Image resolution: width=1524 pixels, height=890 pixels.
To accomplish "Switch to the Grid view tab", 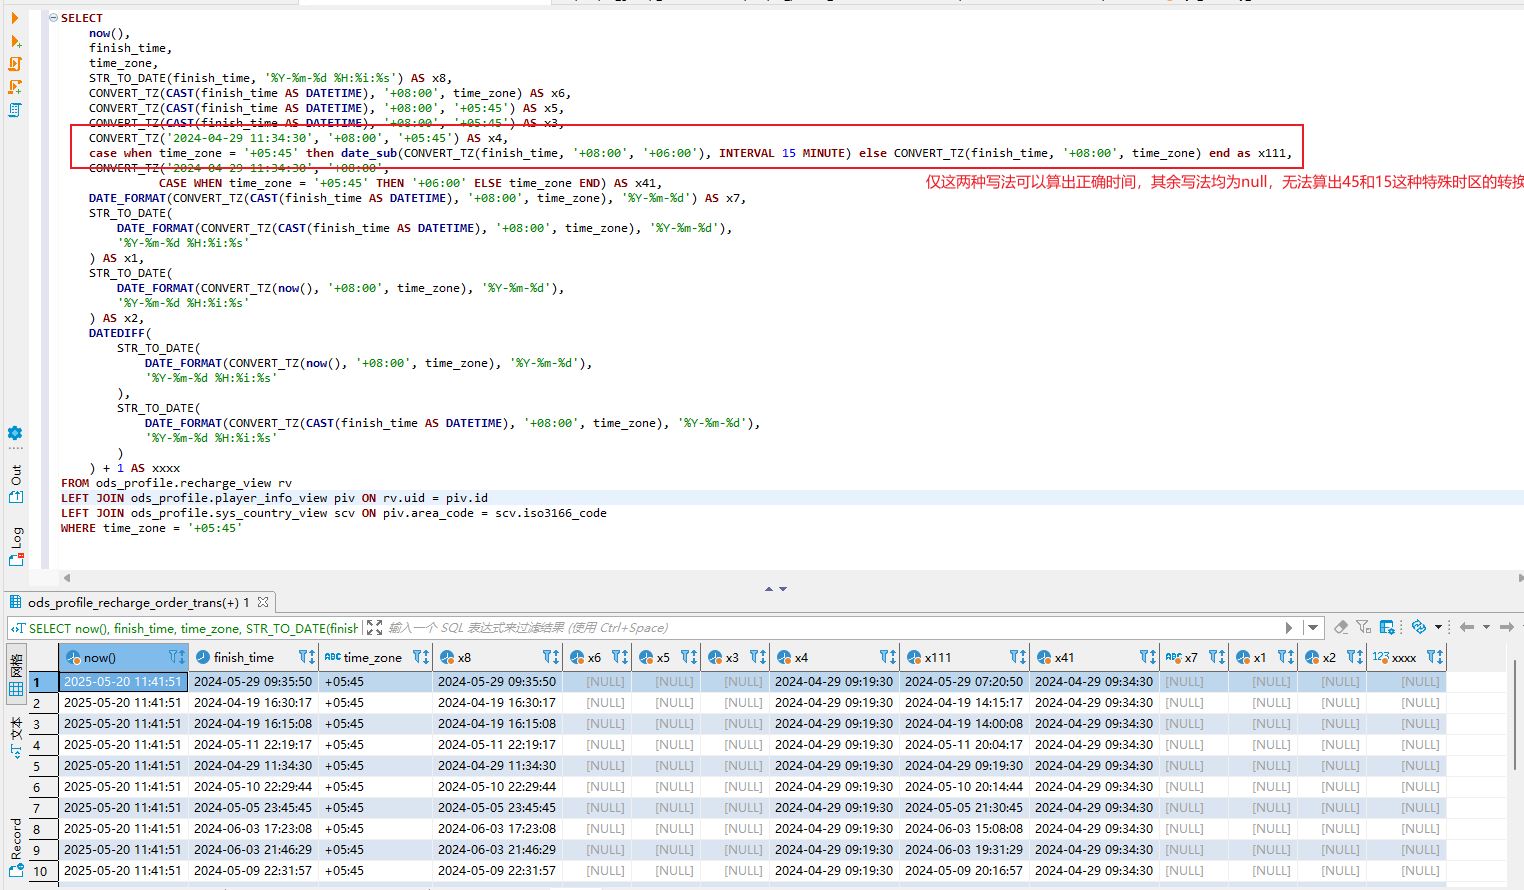I will coord(16,675).
